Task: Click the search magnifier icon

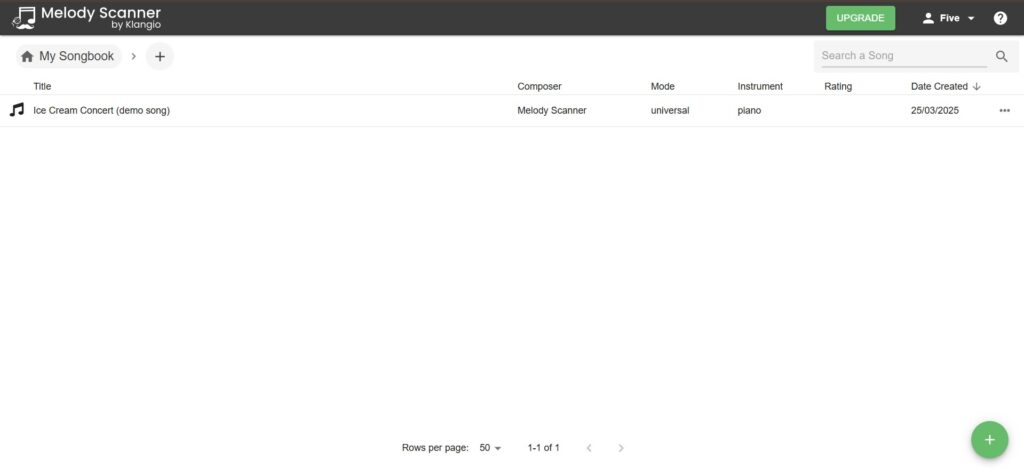Action: [1001, 56]
